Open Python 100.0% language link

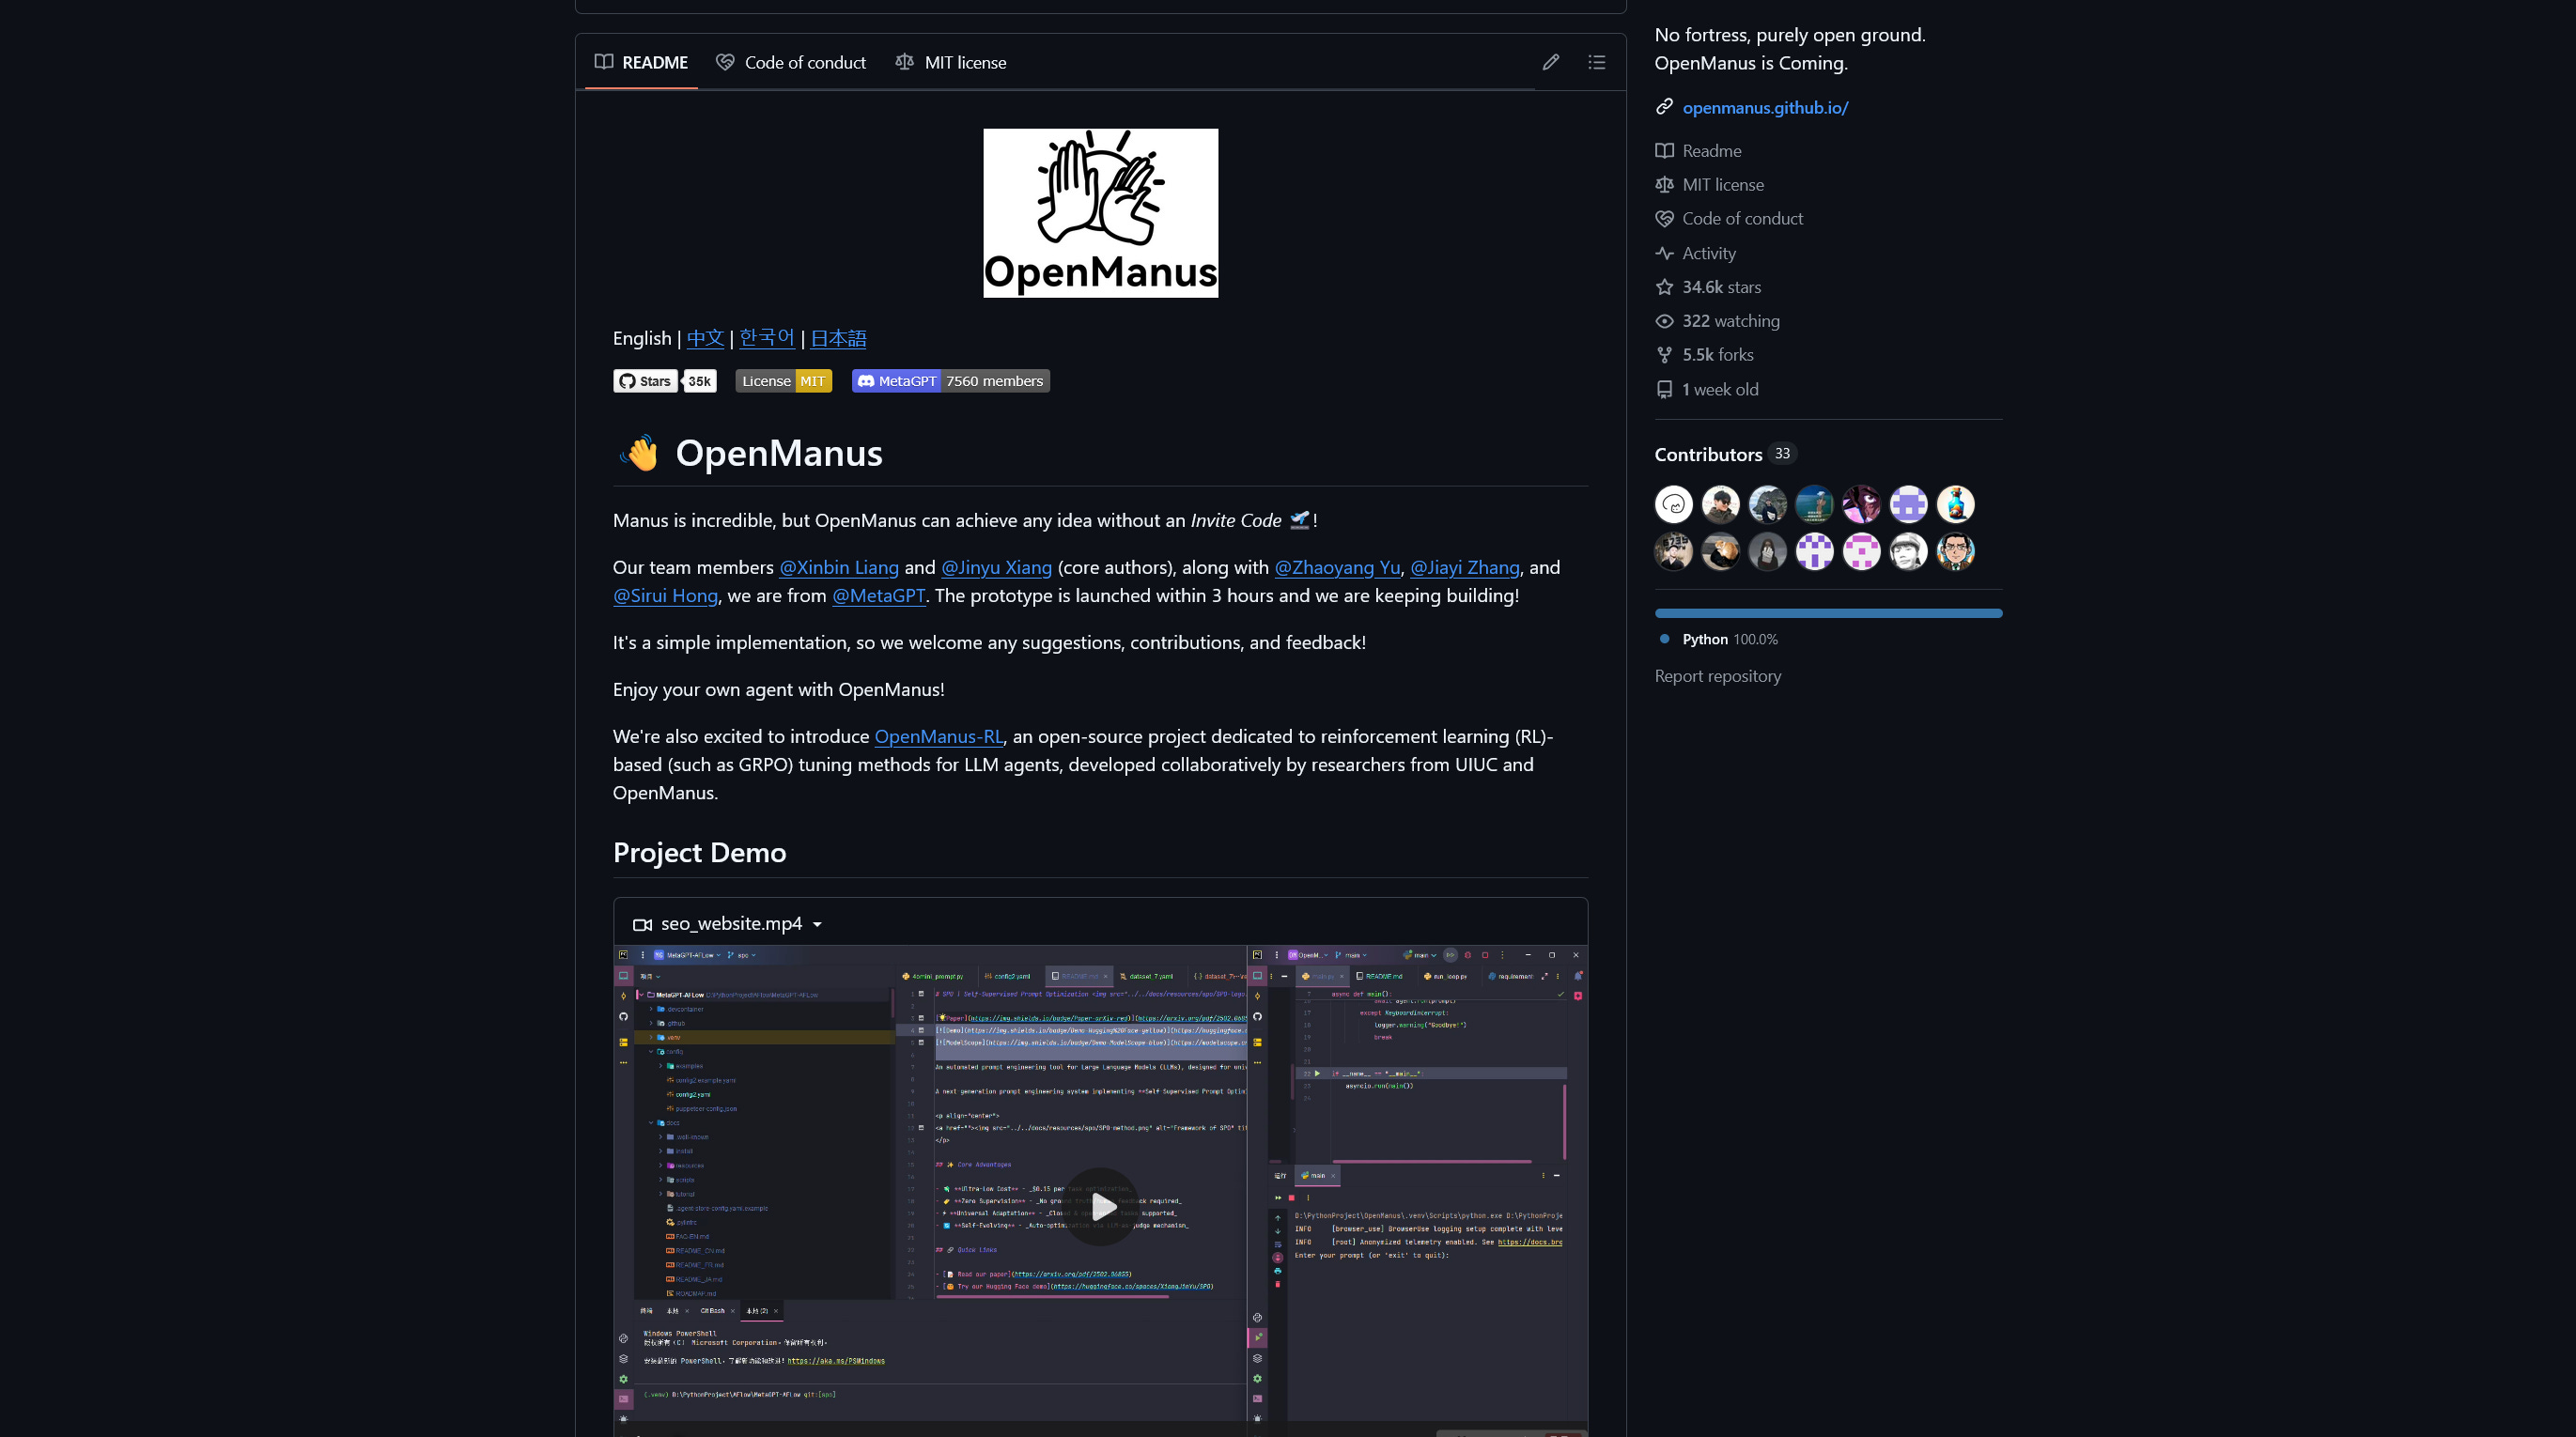point(1729,639)
